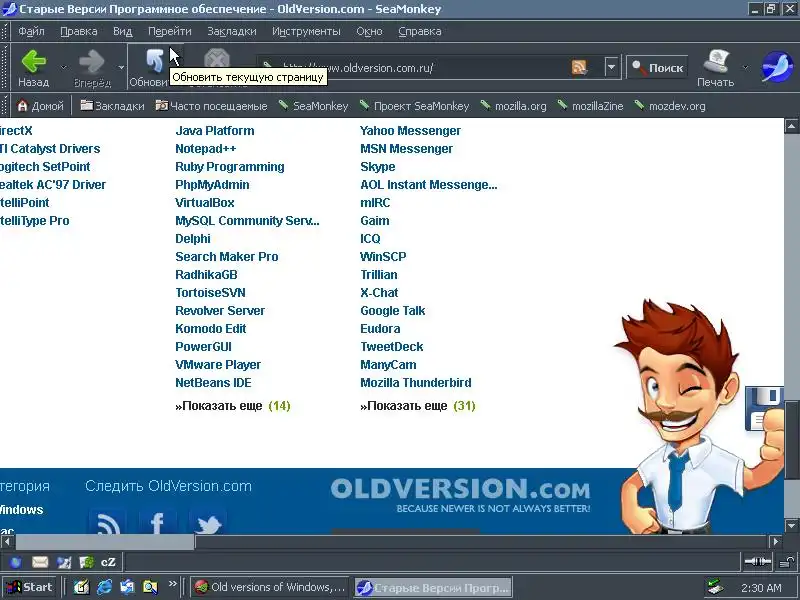Image resolution: width=800 pixels, height=600 pixels.
Task: Open Internet Explorer from the quick launch
Action: click(x=104, y=587)
